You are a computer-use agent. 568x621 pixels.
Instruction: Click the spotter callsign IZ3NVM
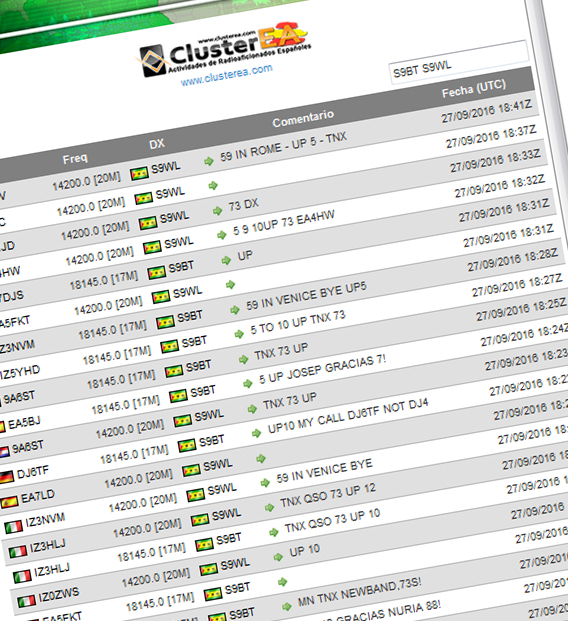(x=45, y=520)
